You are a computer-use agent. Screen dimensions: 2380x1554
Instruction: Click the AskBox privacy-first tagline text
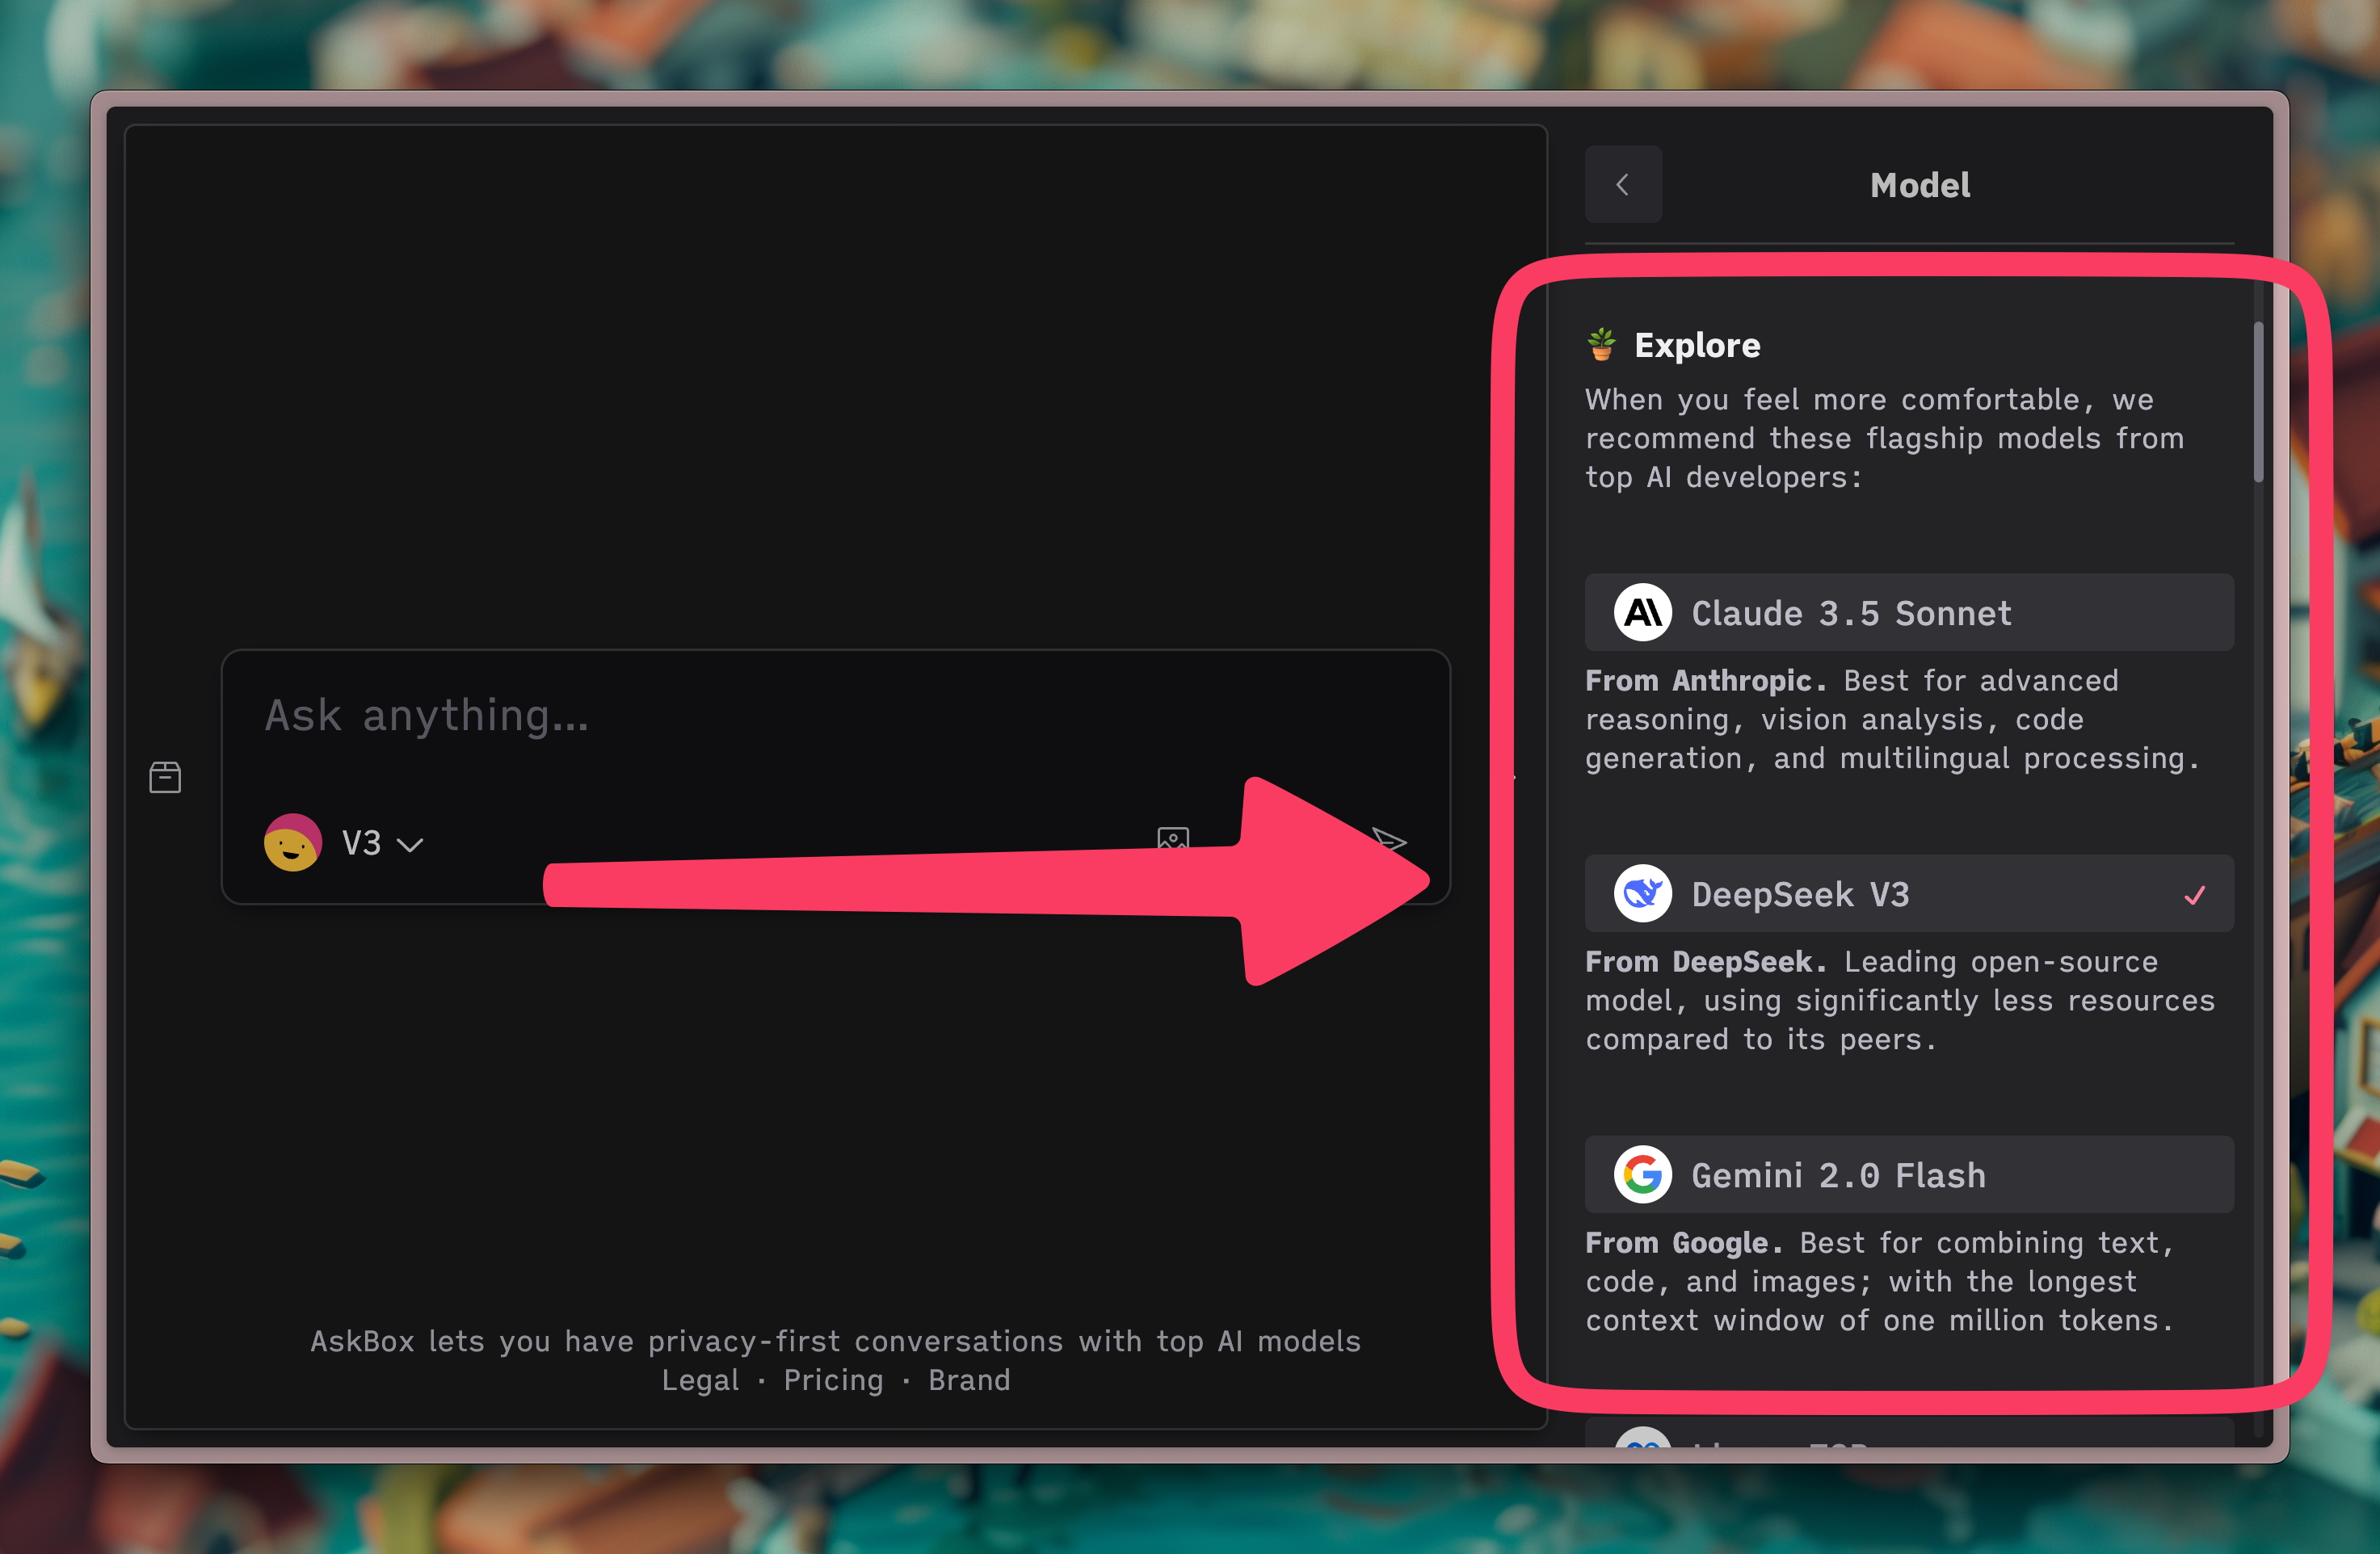835,1341
